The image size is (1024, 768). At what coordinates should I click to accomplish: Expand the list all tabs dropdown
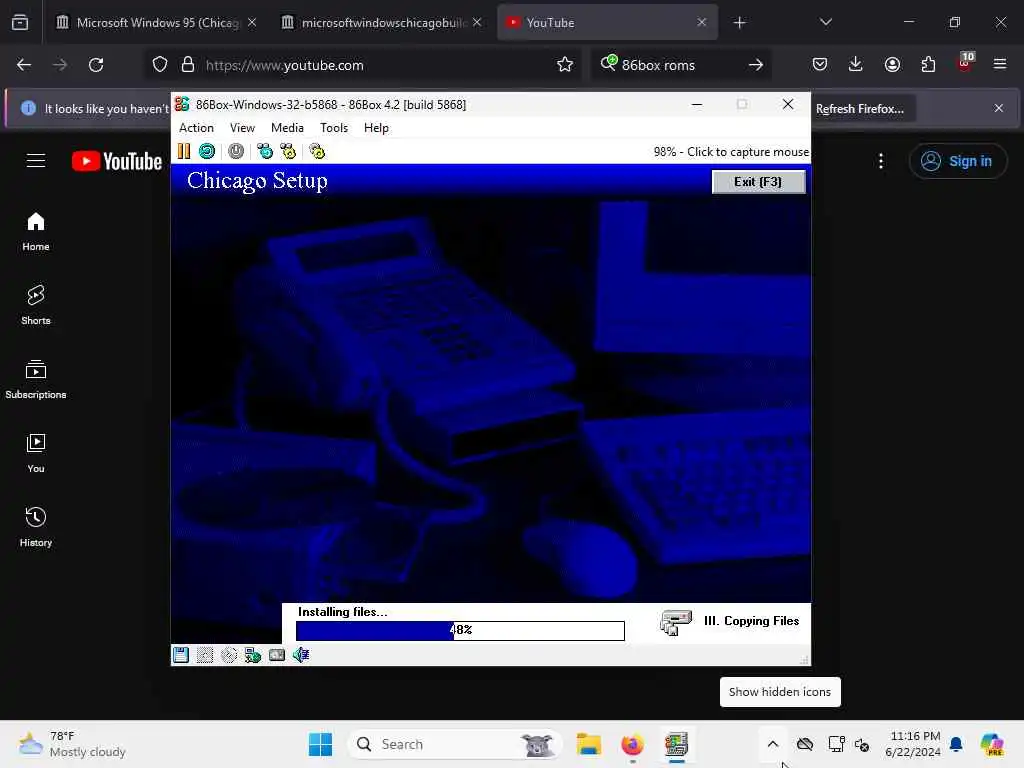[825, 22]
